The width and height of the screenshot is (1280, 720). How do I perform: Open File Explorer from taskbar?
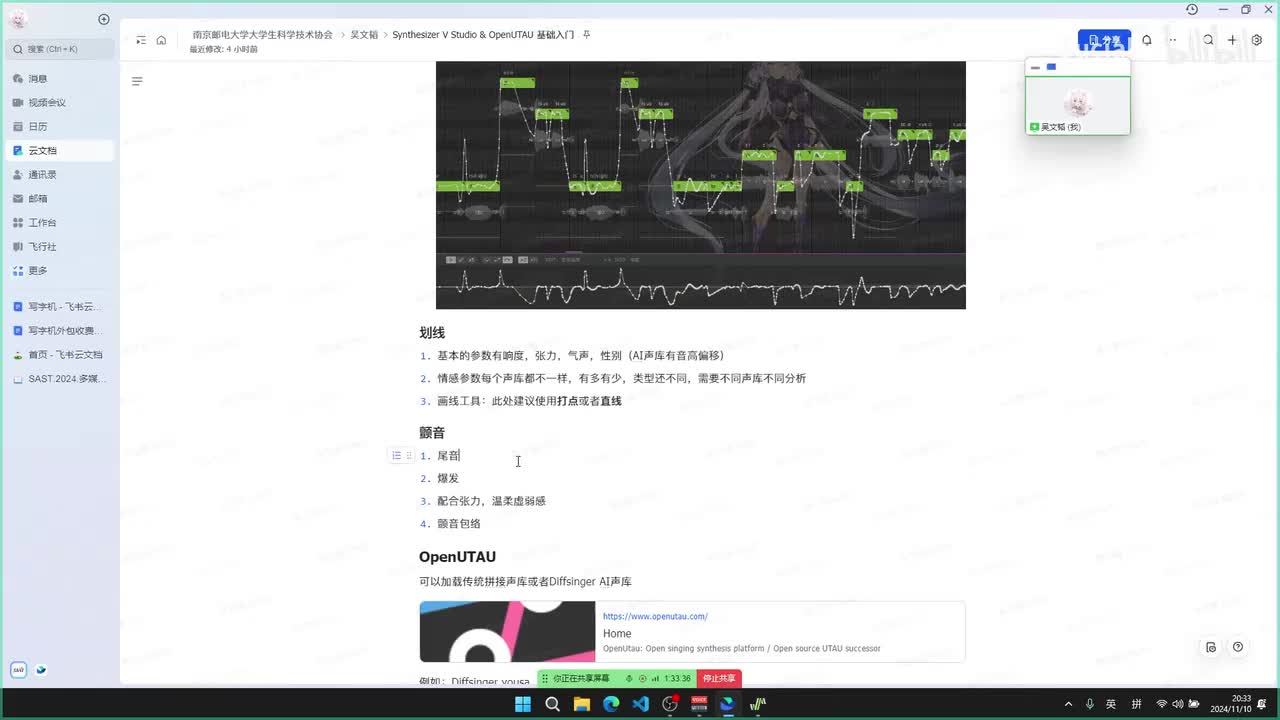[x=581, y=704]
